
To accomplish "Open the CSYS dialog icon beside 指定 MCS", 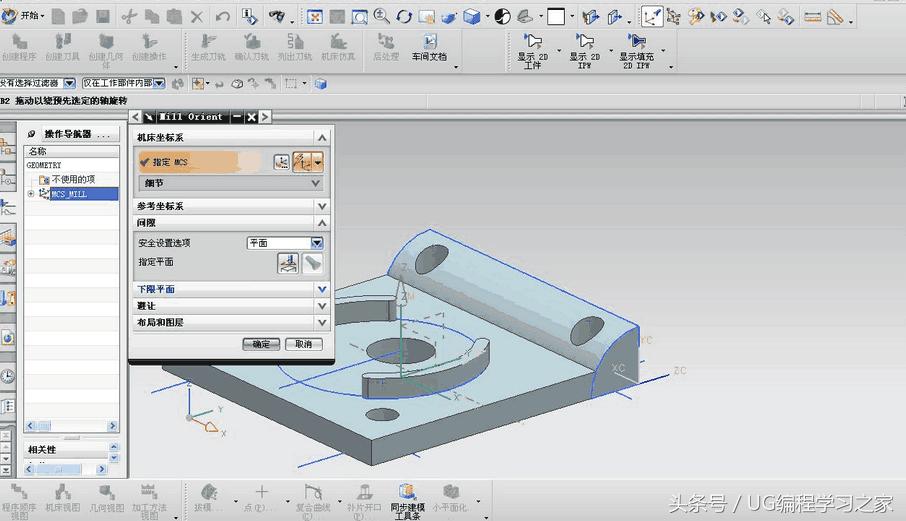I will click(x=282, y=162).
